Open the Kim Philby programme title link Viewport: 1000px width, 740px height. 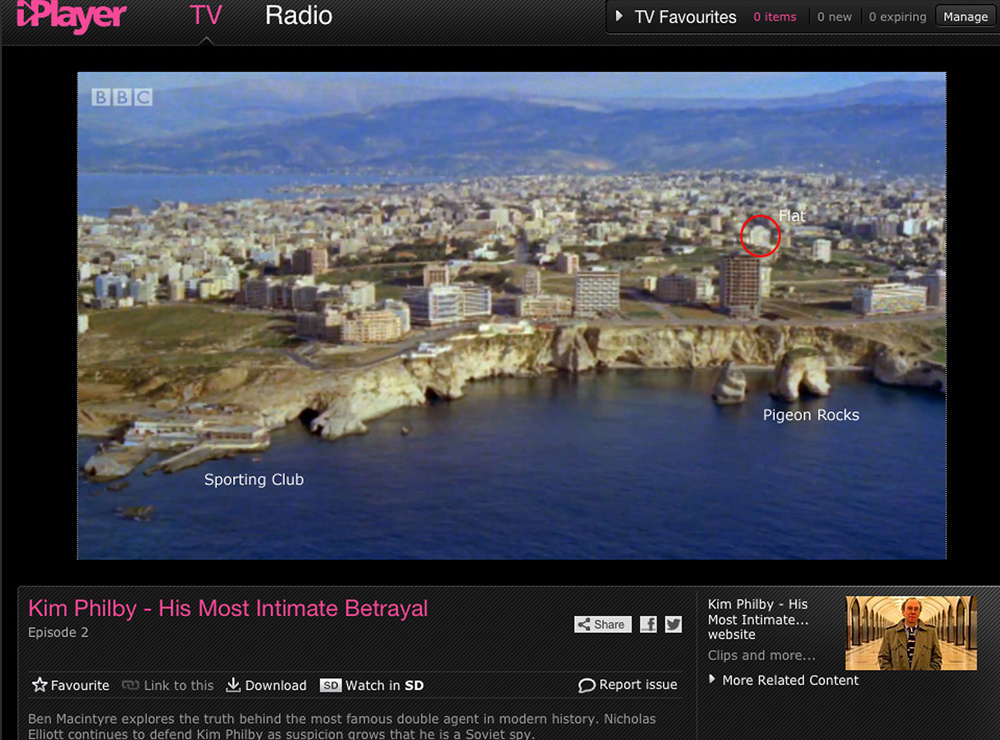(x=228, y=608)
